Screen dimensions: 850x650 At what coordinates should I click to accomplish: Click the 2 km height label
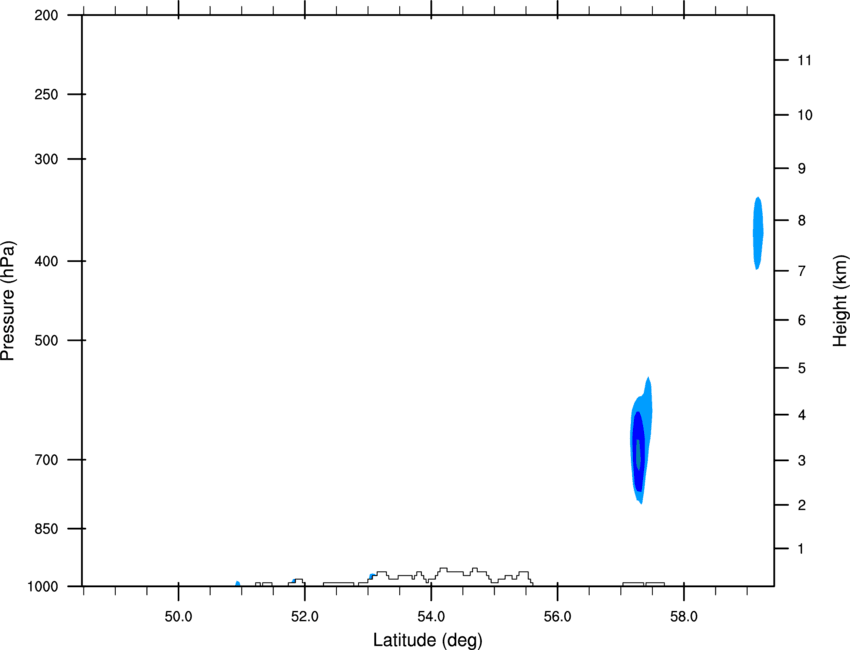802,505
